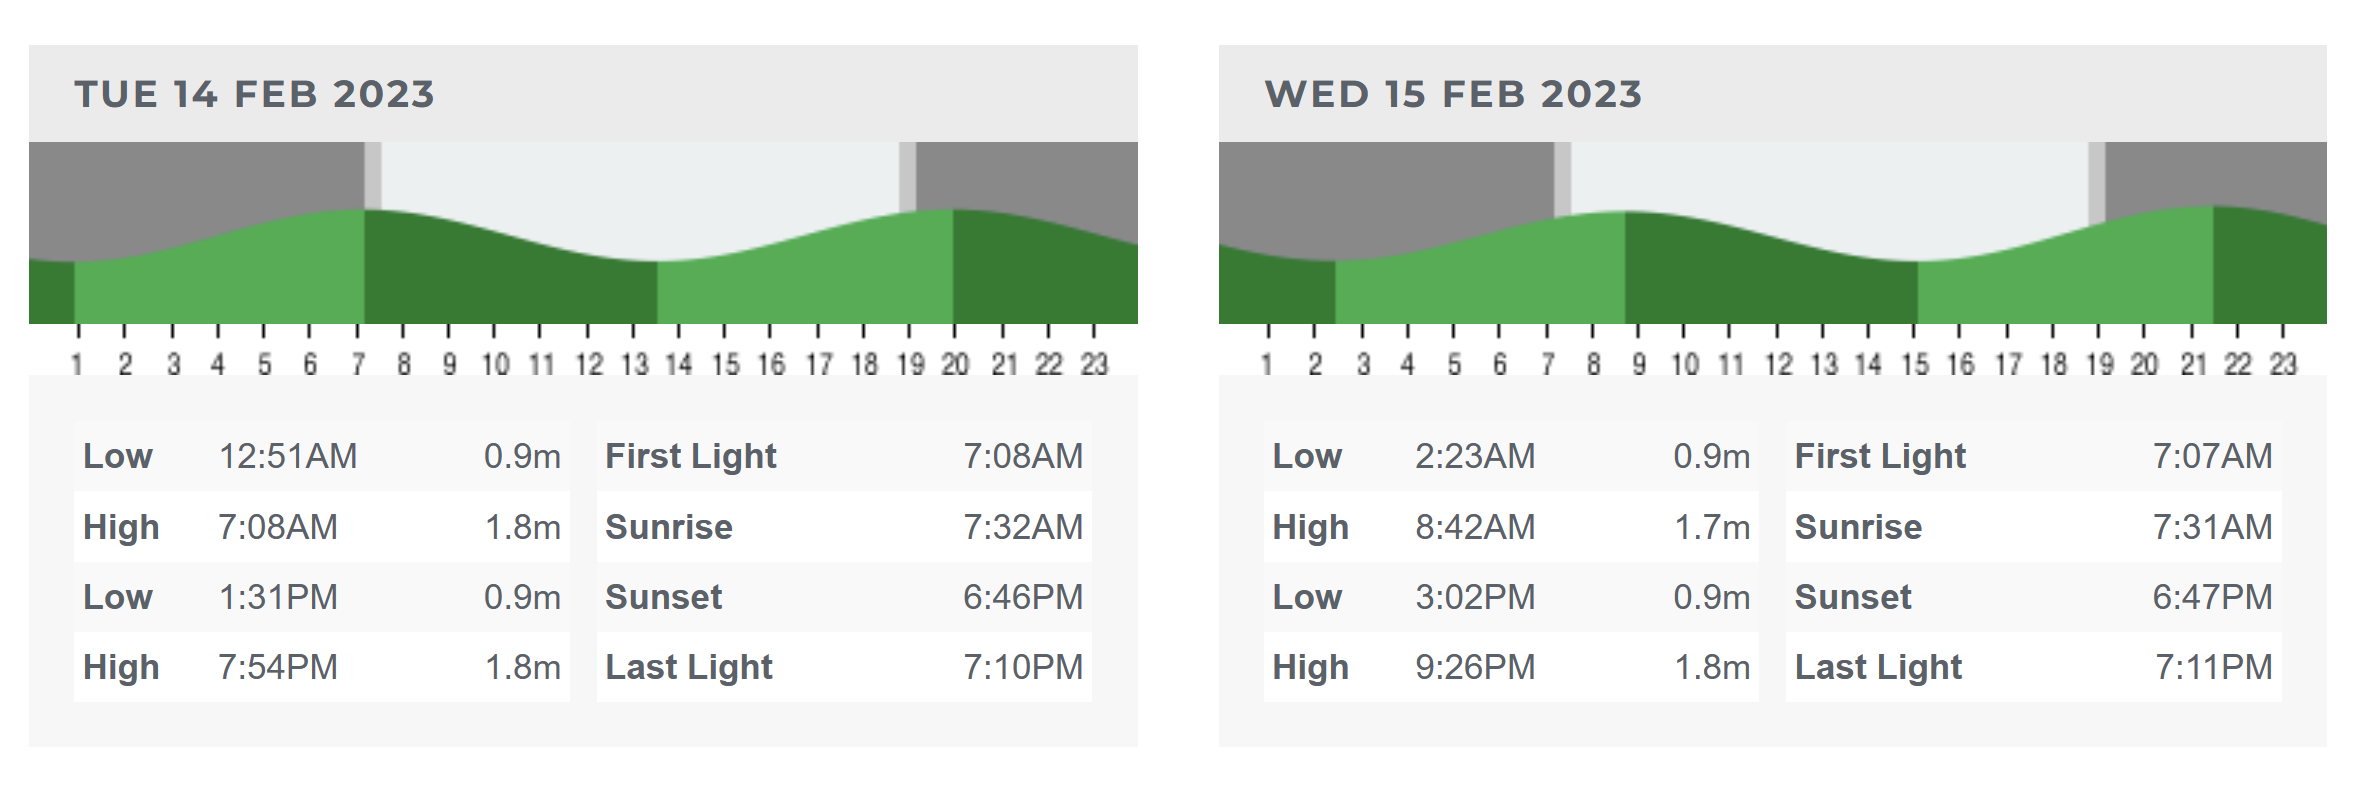Select Wednesday's 8:42AM high tide row
The width and height of the screenshot is (2367, 786).
point(1511,527)
